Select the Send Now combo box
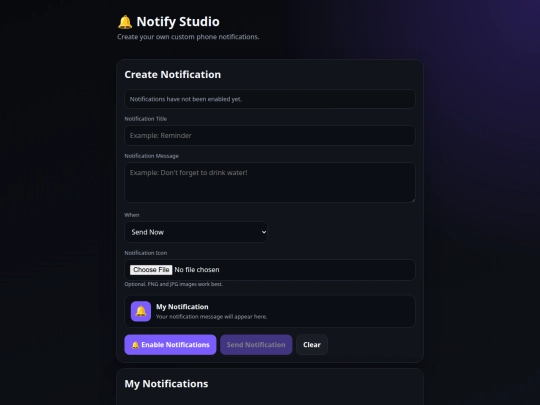Screen dimensions: 540x405 (196, 232)
